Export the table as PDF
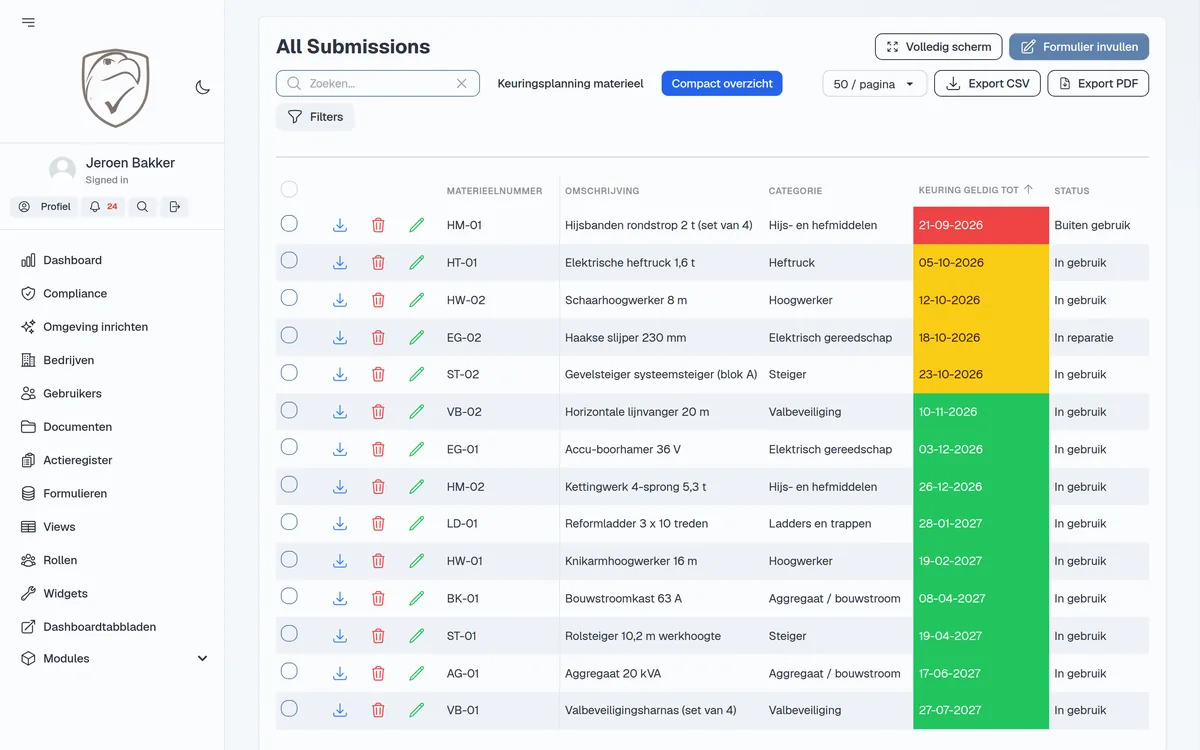Image resolution: width=1200 pixels, height=750 pixels. 1098,84
